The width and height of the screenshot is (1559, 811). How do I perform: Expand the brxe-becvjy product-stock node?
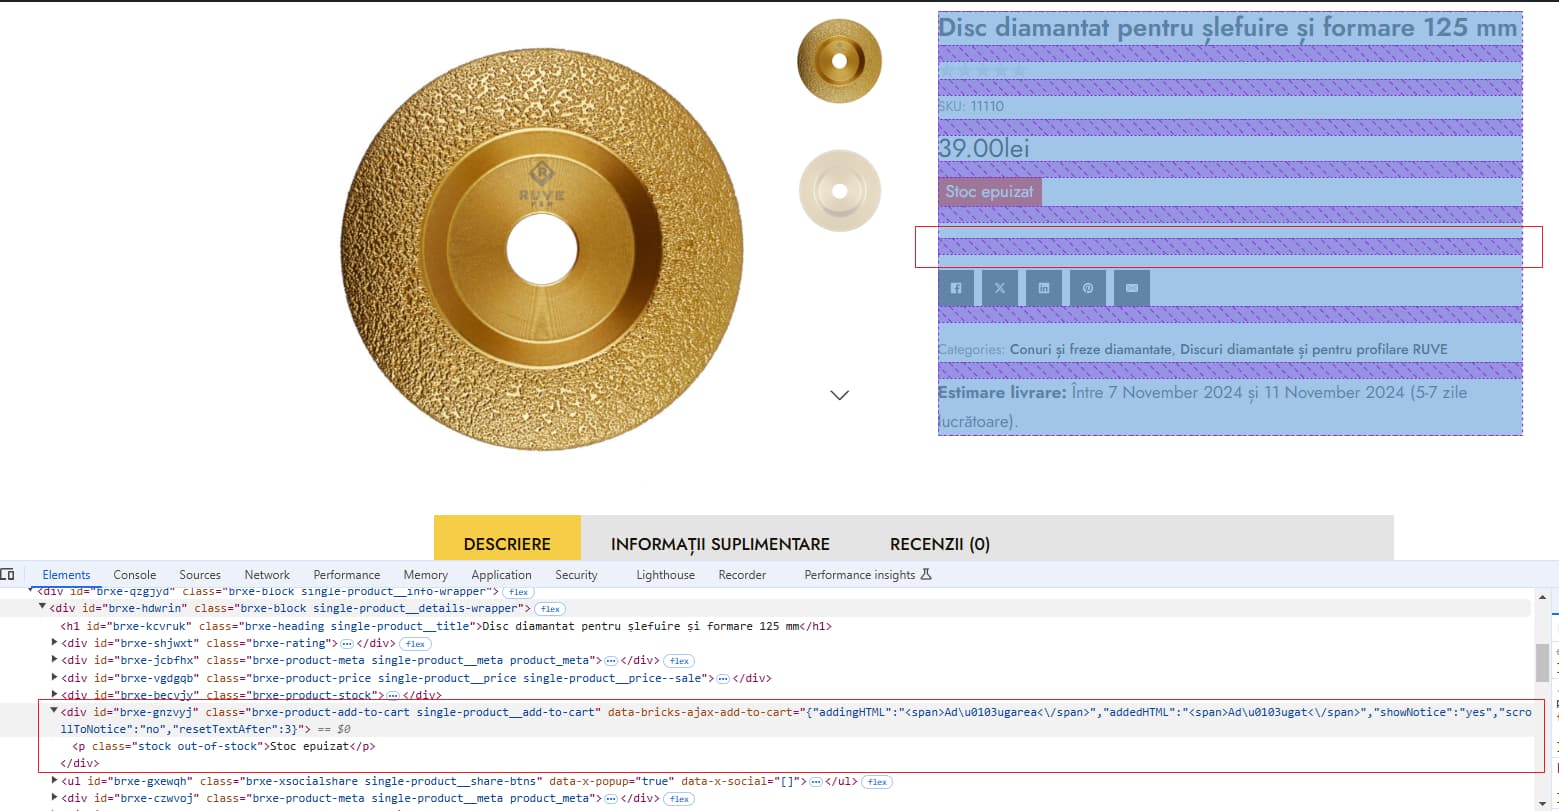coord(55,694)
